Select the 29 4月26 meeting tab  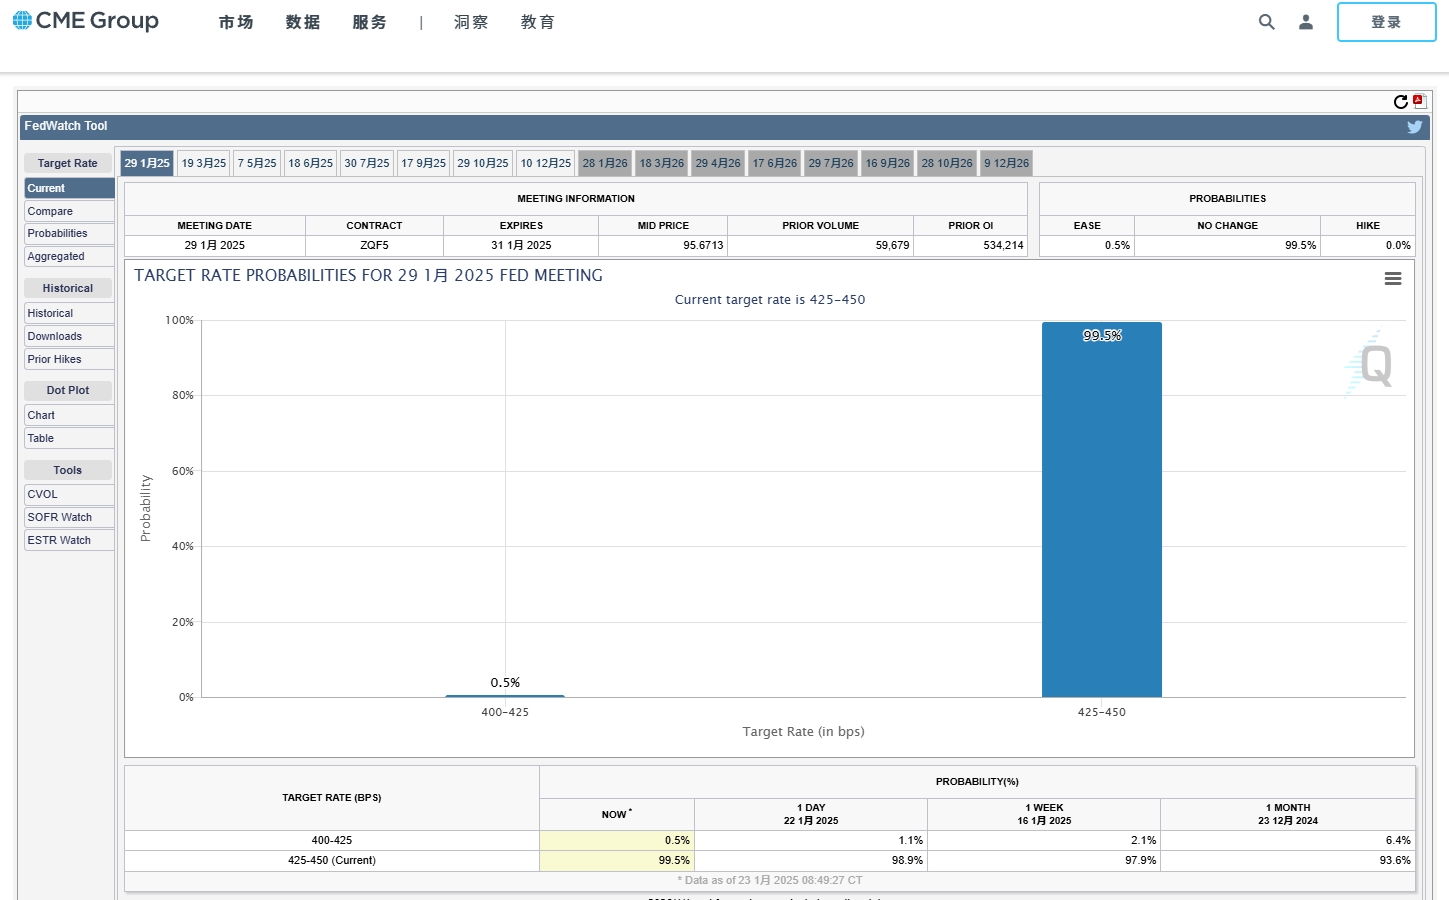click(x=718, y=163)
